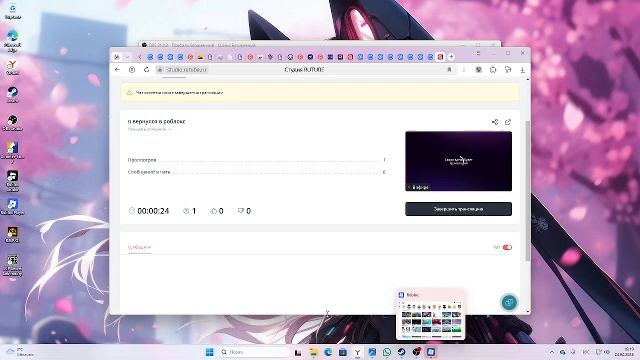The width and height of the screenshot is (640, 360).
Task: Click the yellow warning banner message
Action: click(x=179, y=93)
